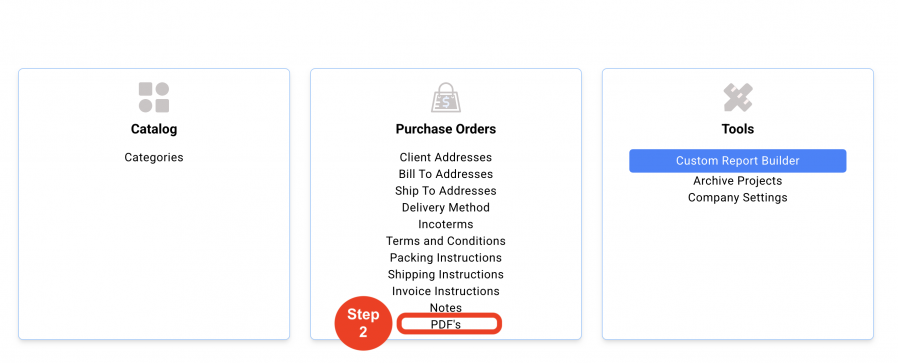Click the Notes link

446,308
